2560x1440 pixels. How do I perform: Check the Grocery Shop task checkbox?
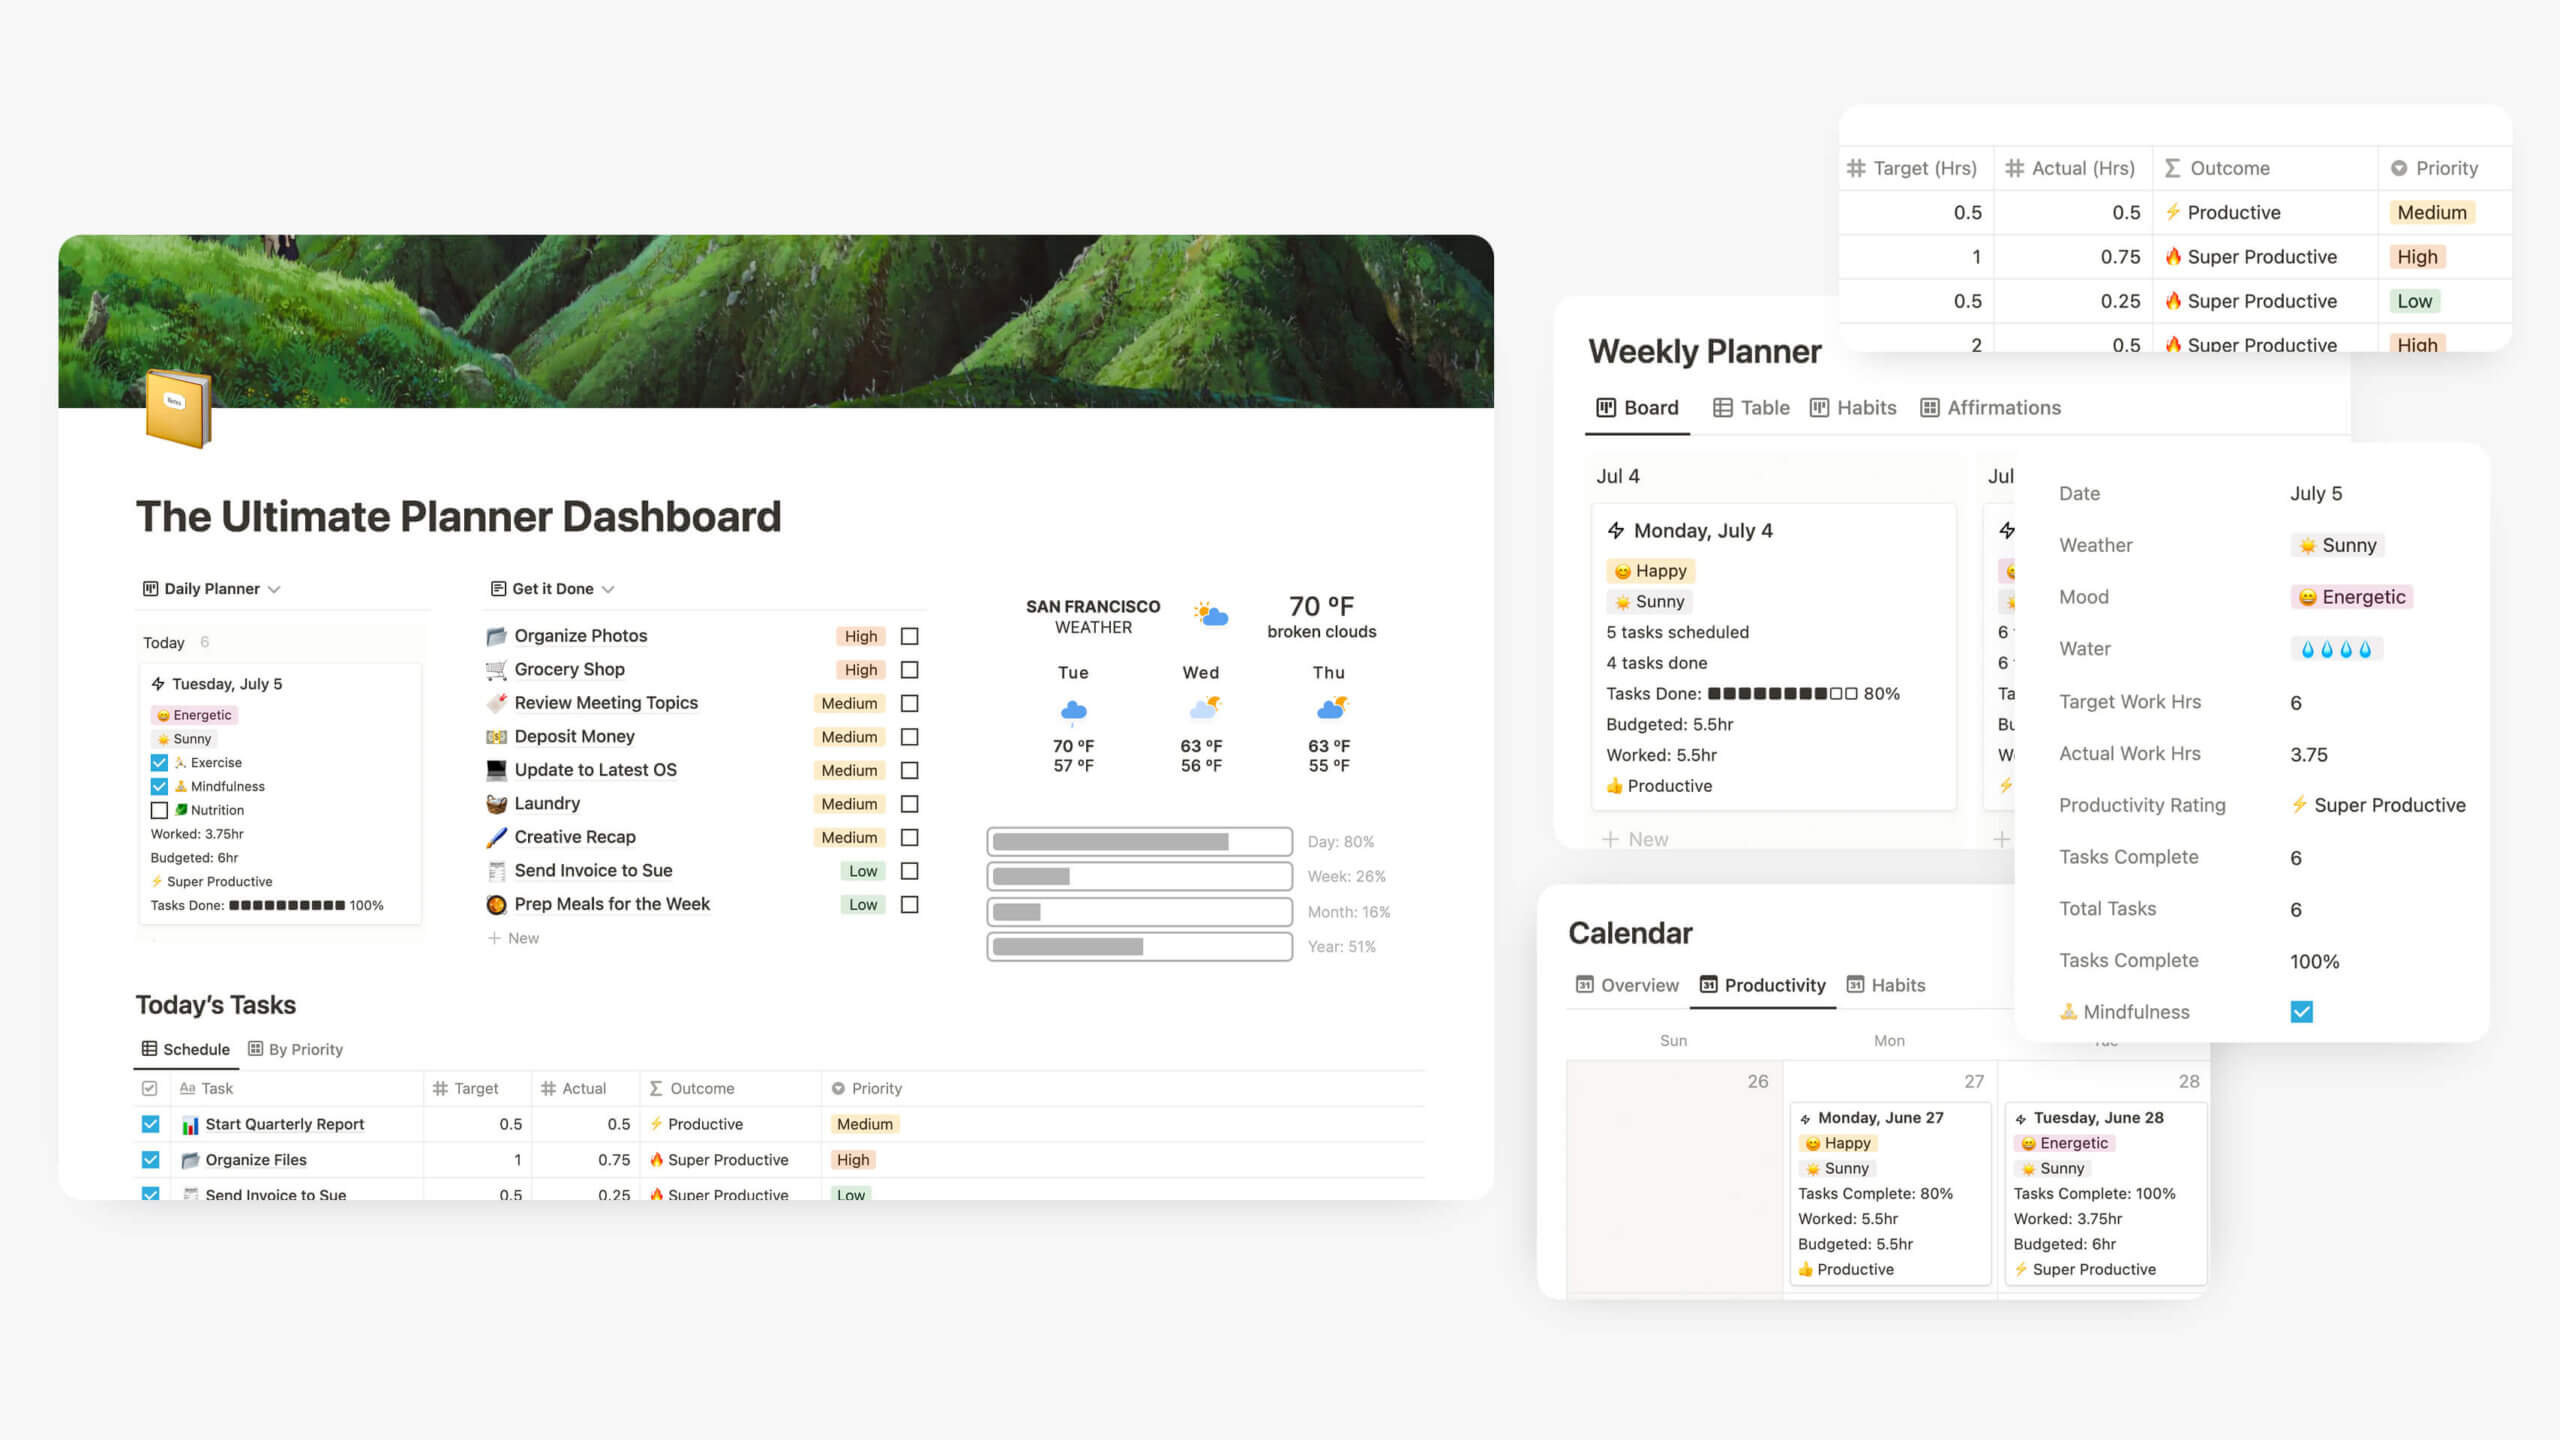click(x=911, y=668)
